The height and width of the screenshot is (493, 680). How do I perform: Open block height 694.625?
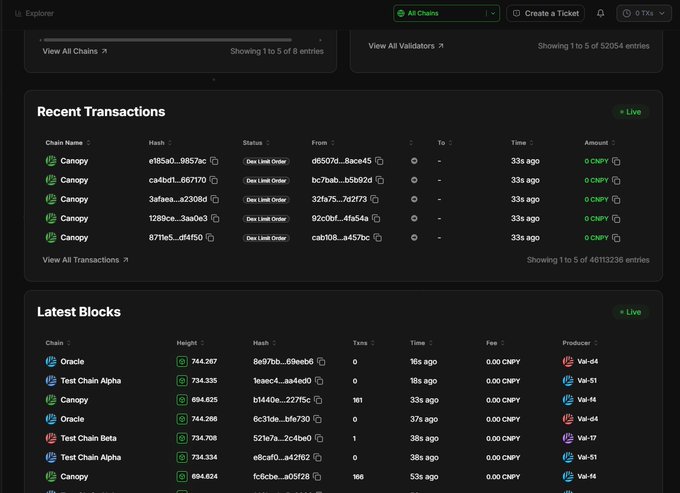[x=204, y=400]
